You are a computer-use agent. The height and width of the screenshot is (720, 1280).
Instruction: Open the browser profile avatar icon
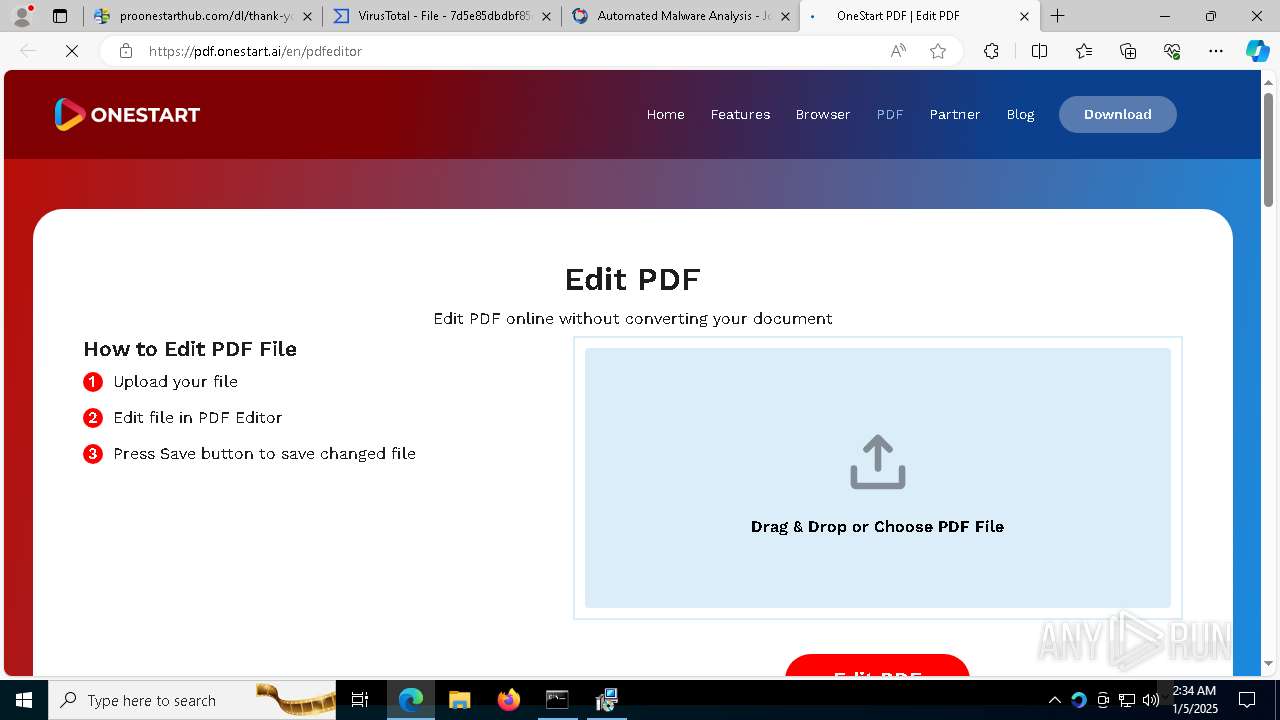(x=21, y=16)
